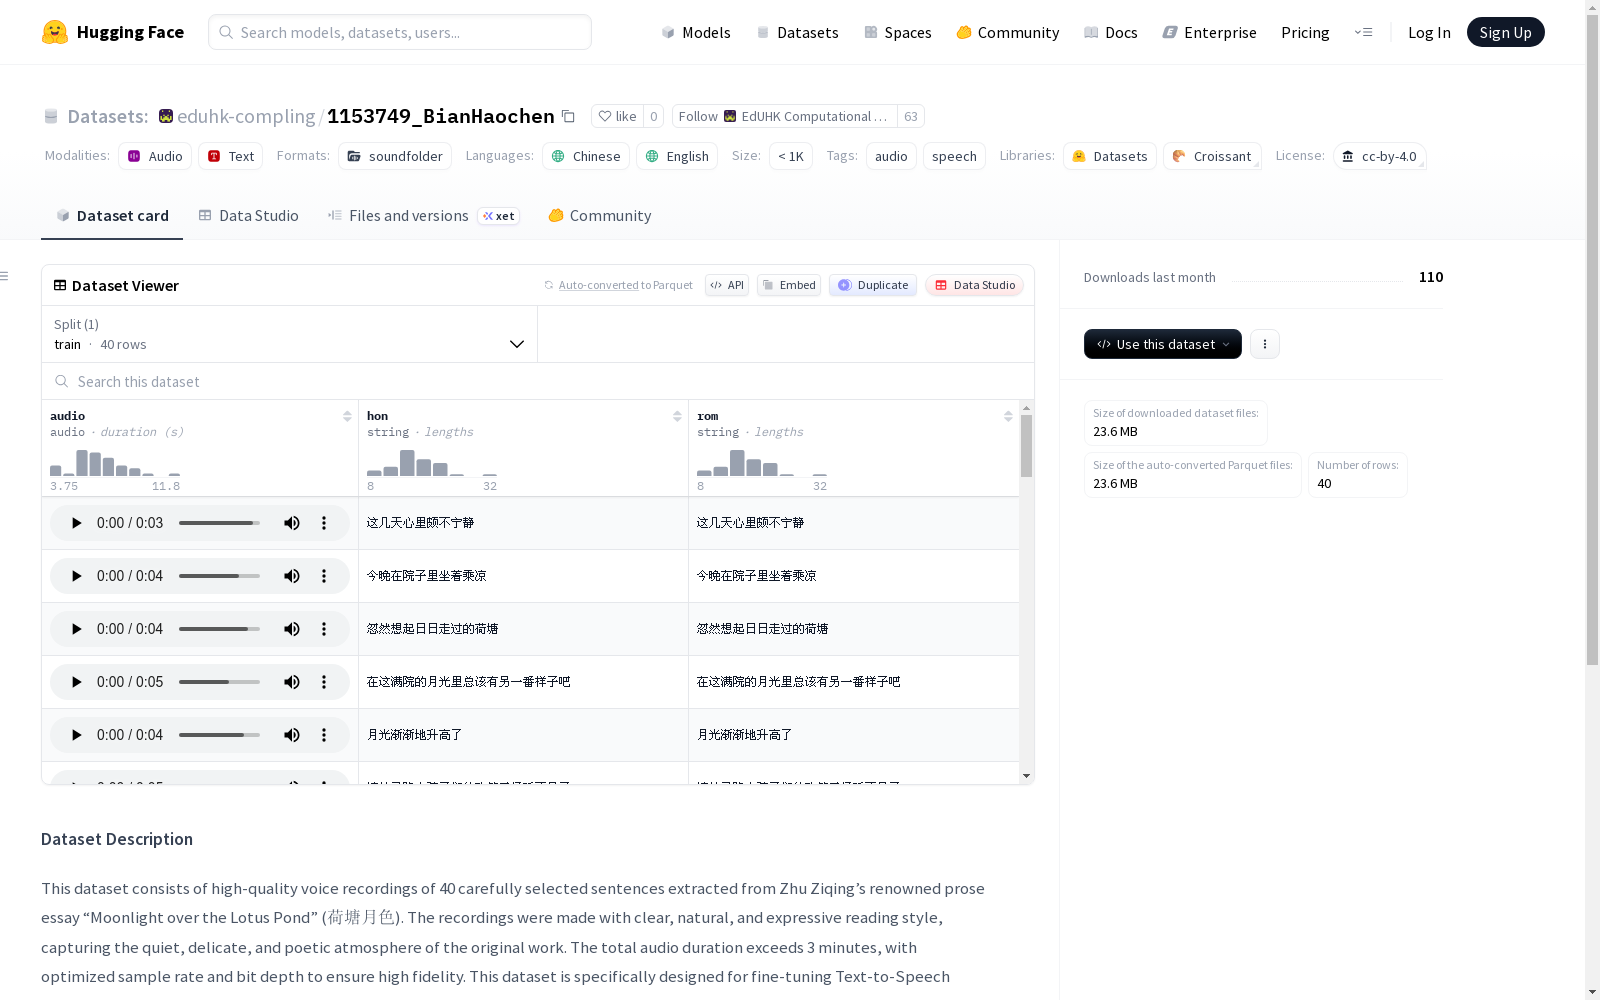Focus the Search this dataset field
1600x1000 pixels.
click(538, 382)
